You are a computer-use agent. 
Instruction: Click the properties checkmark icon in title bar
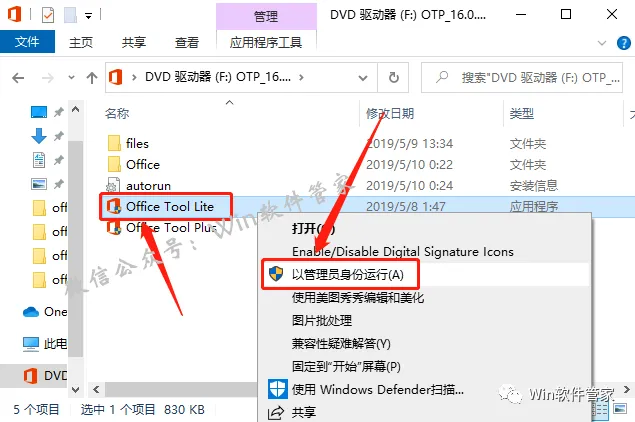[48, 15]
